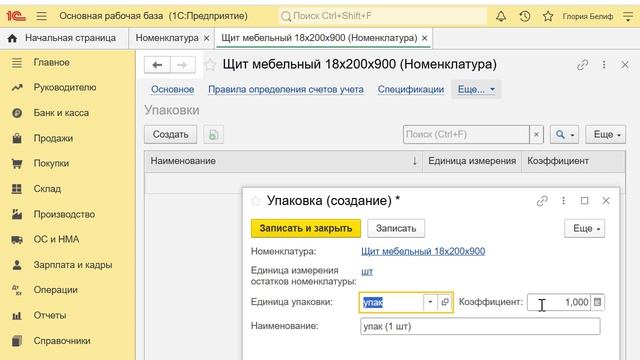The image size is (640, 360).
Task: Open user profile Глория Белиф
Action: click(x=588, y=16)
